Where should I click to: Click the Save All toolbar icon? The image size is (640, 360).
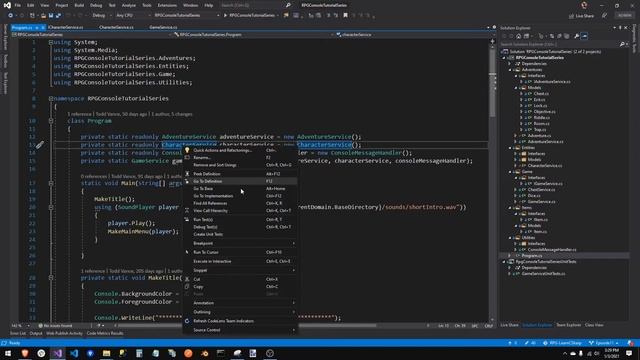coord(58,16)
